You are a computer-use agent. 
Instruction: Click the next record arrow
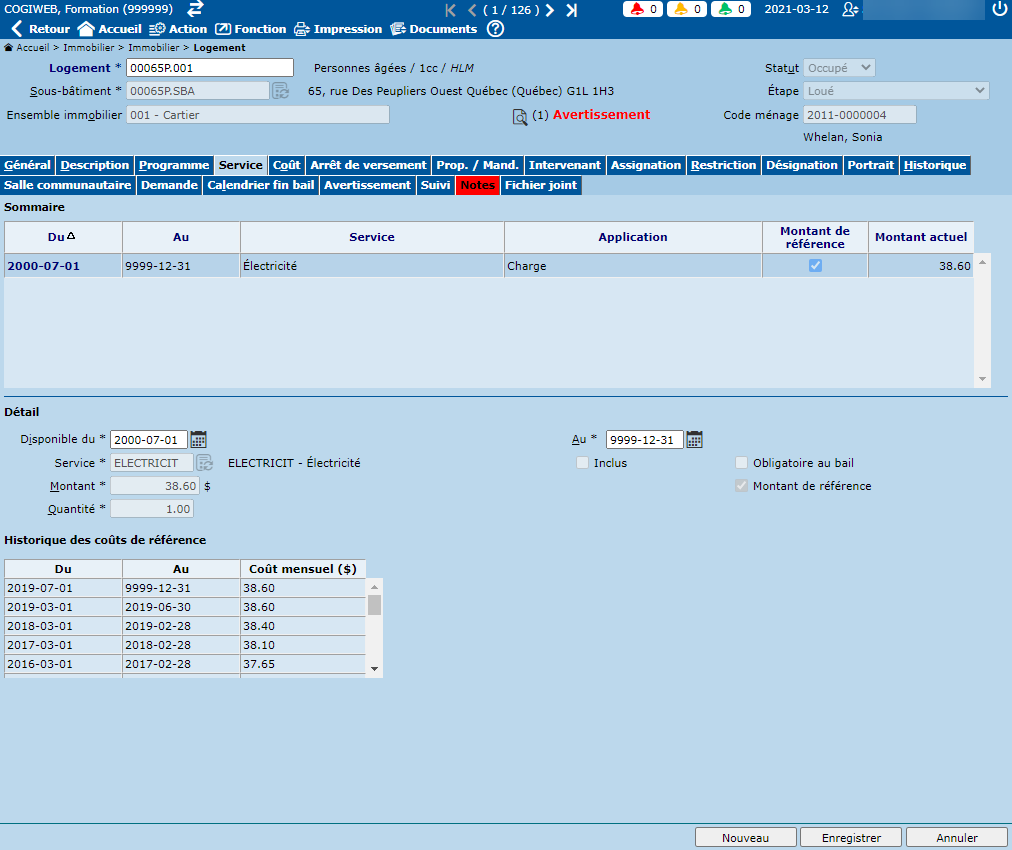[x=550, y=10]
